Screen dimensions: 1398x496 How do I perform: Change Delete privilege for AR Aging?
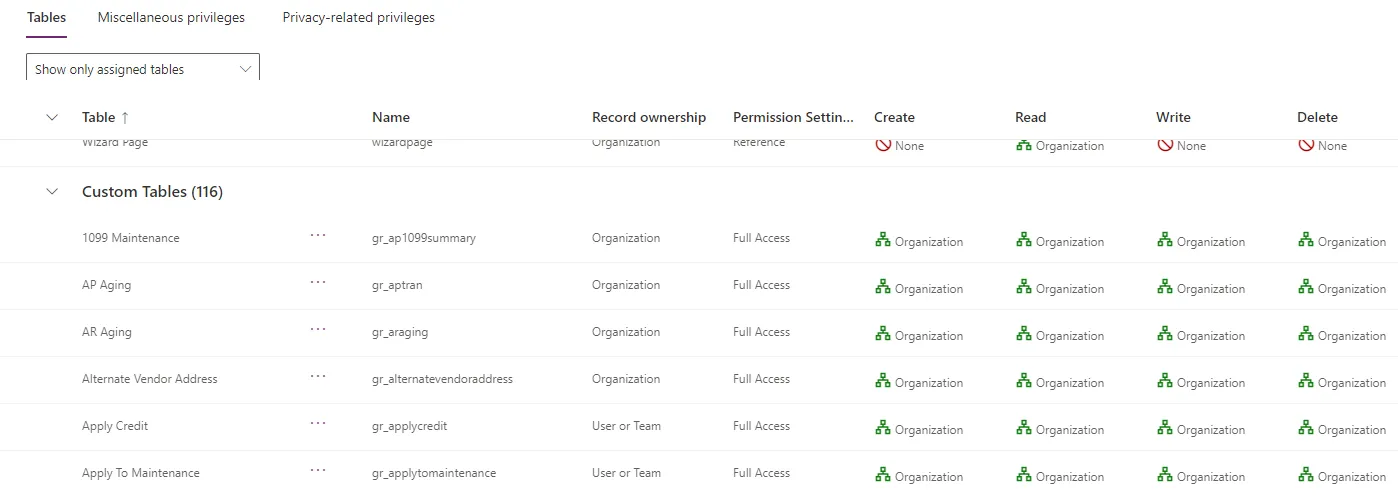1342,334
